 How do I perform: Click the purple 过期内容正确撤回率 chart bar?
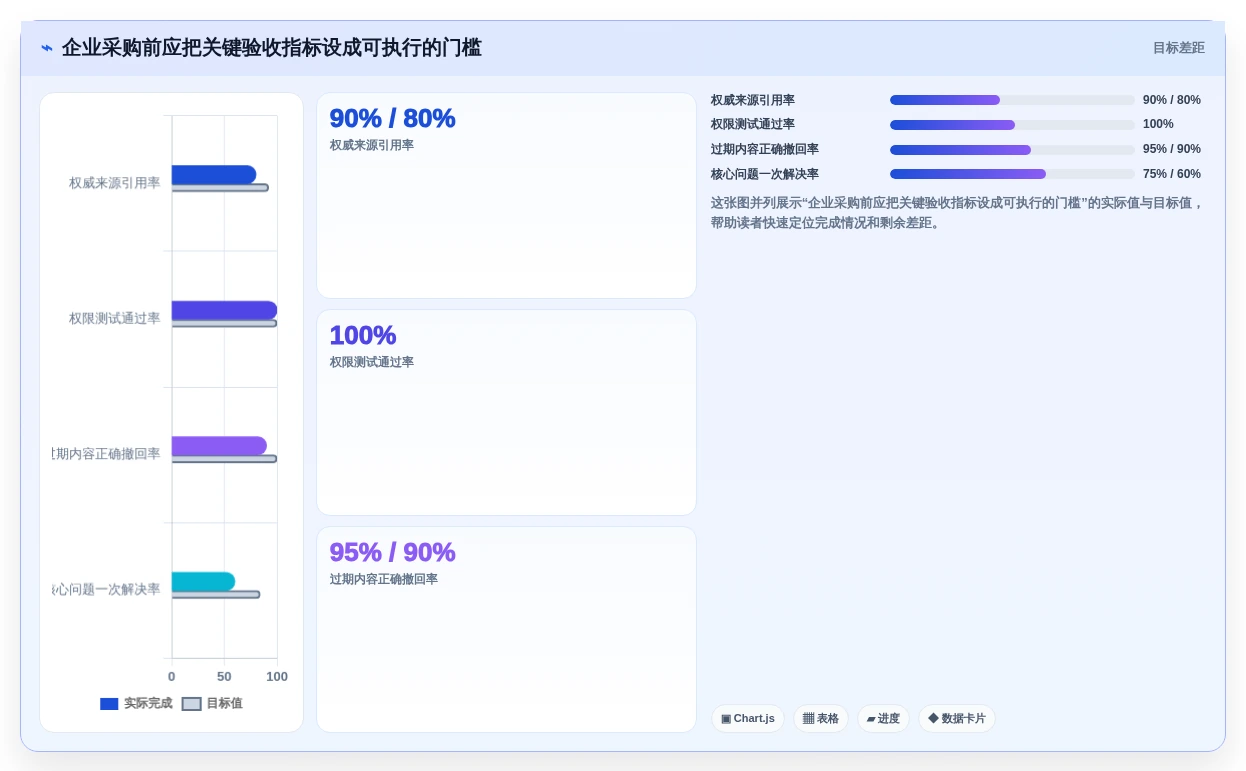(219, 446)
